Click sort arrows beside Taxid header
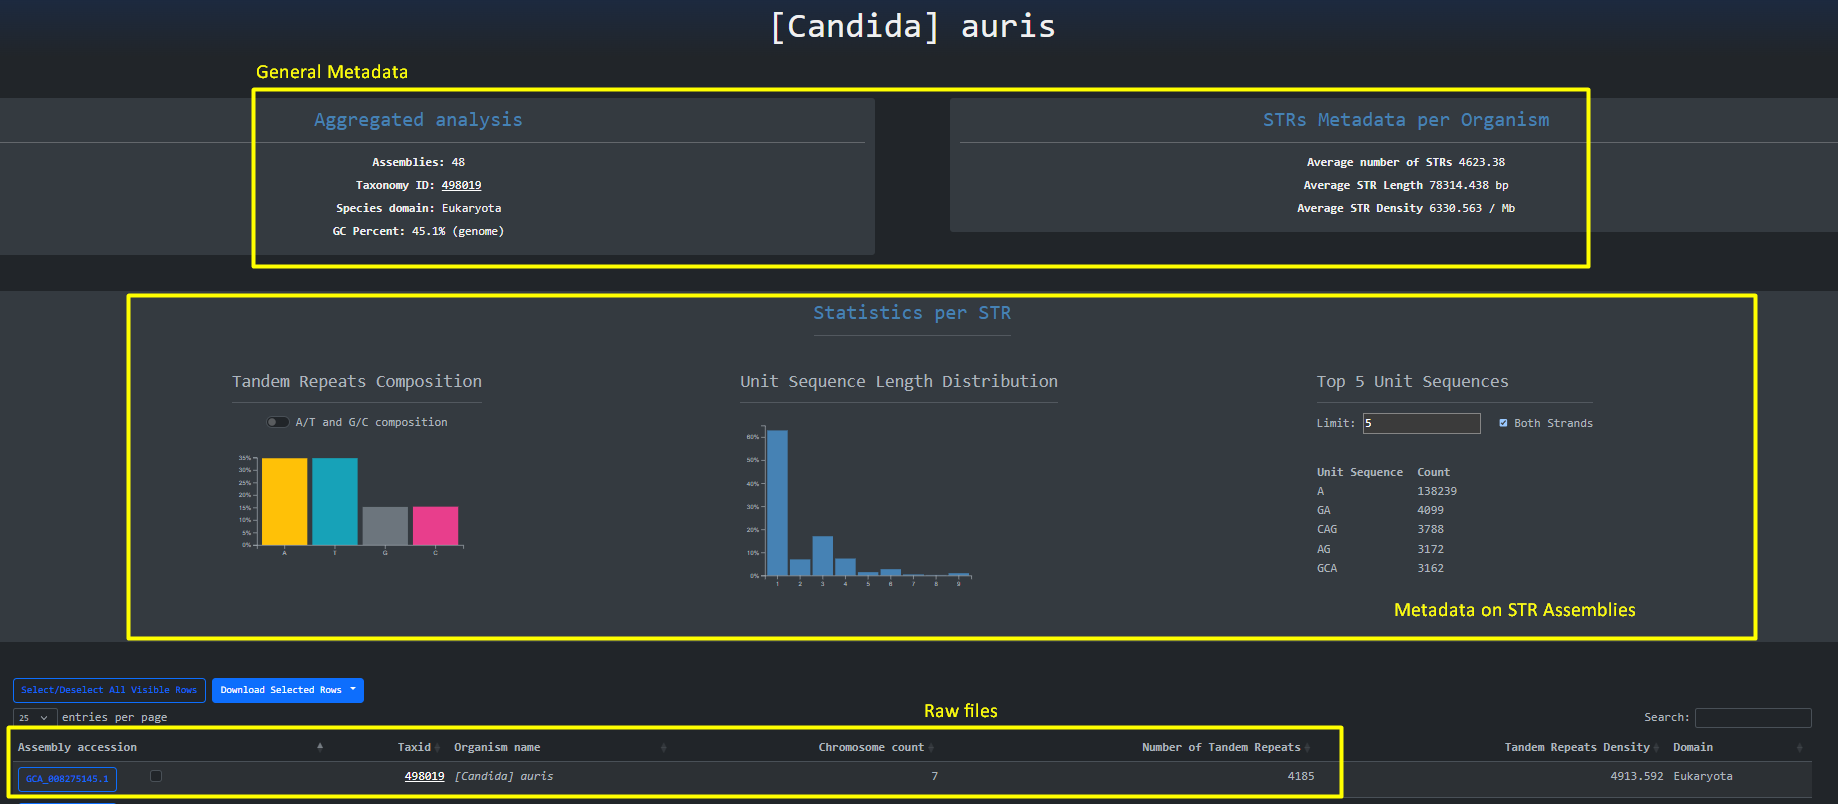 [x=438, y=748]
